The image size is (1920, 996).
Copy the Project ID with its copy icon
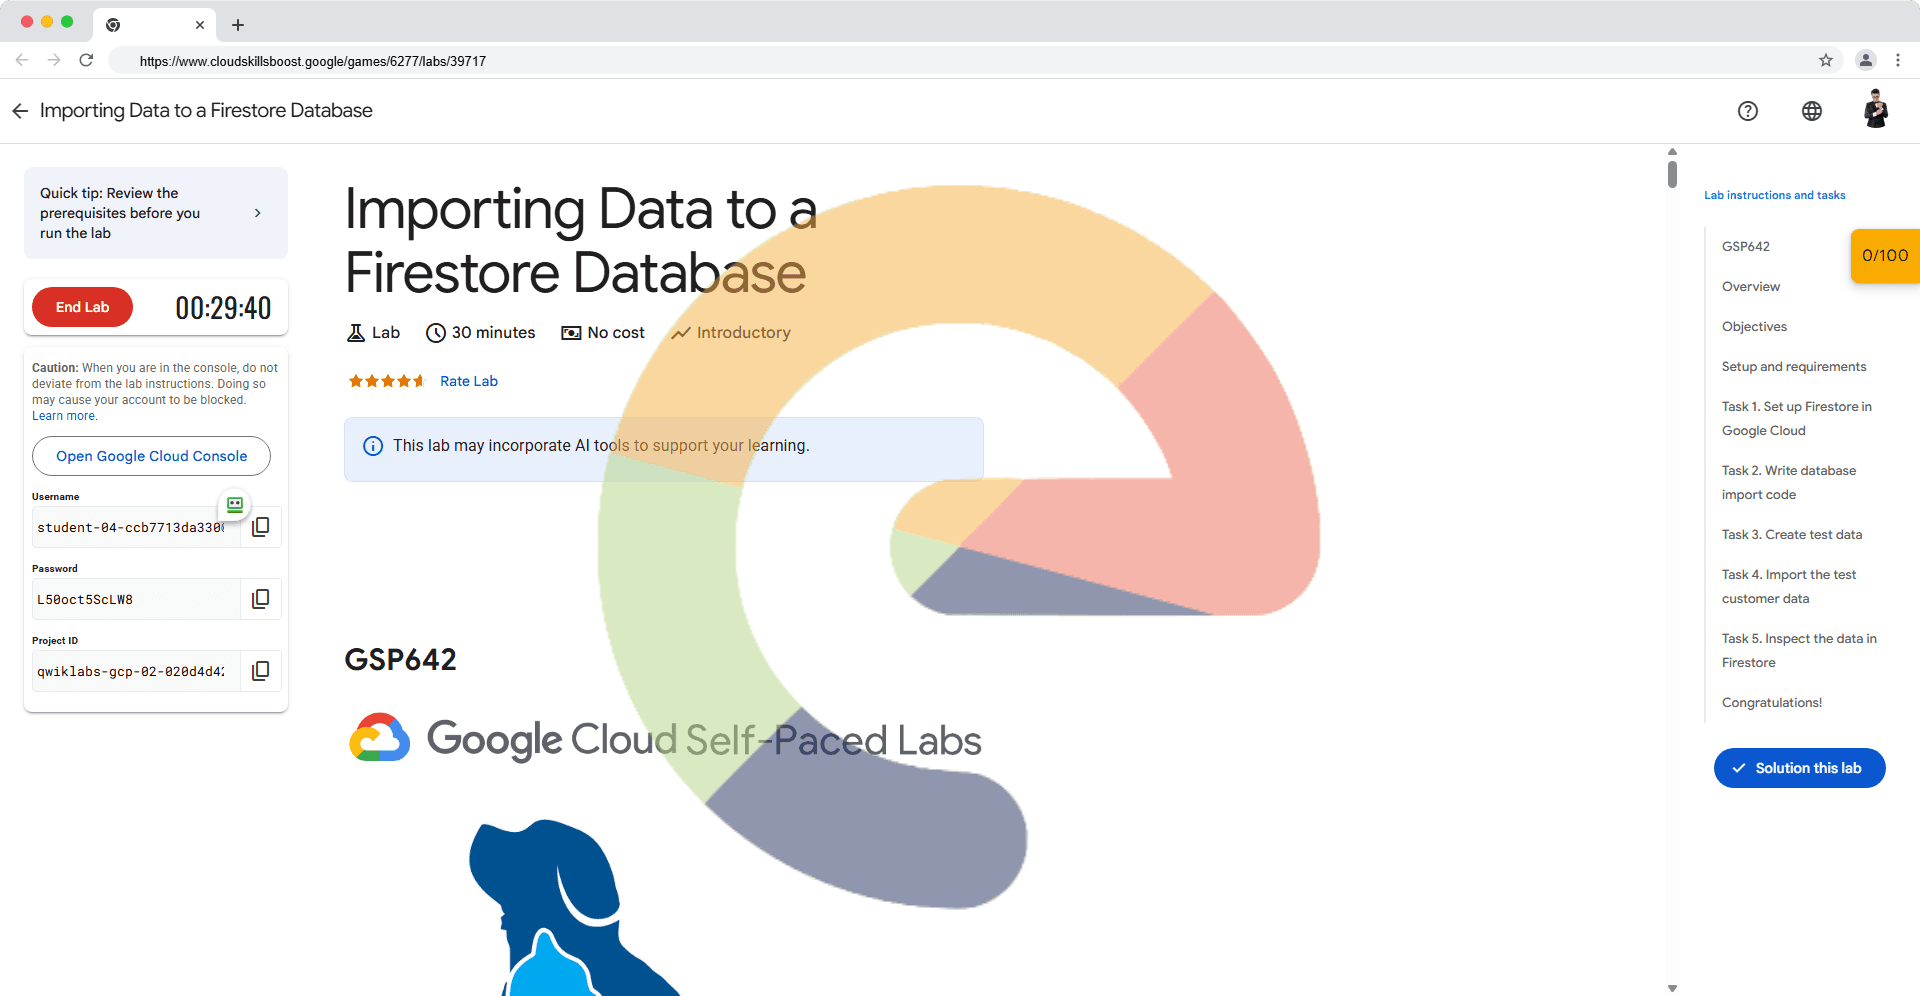(260, 671)
